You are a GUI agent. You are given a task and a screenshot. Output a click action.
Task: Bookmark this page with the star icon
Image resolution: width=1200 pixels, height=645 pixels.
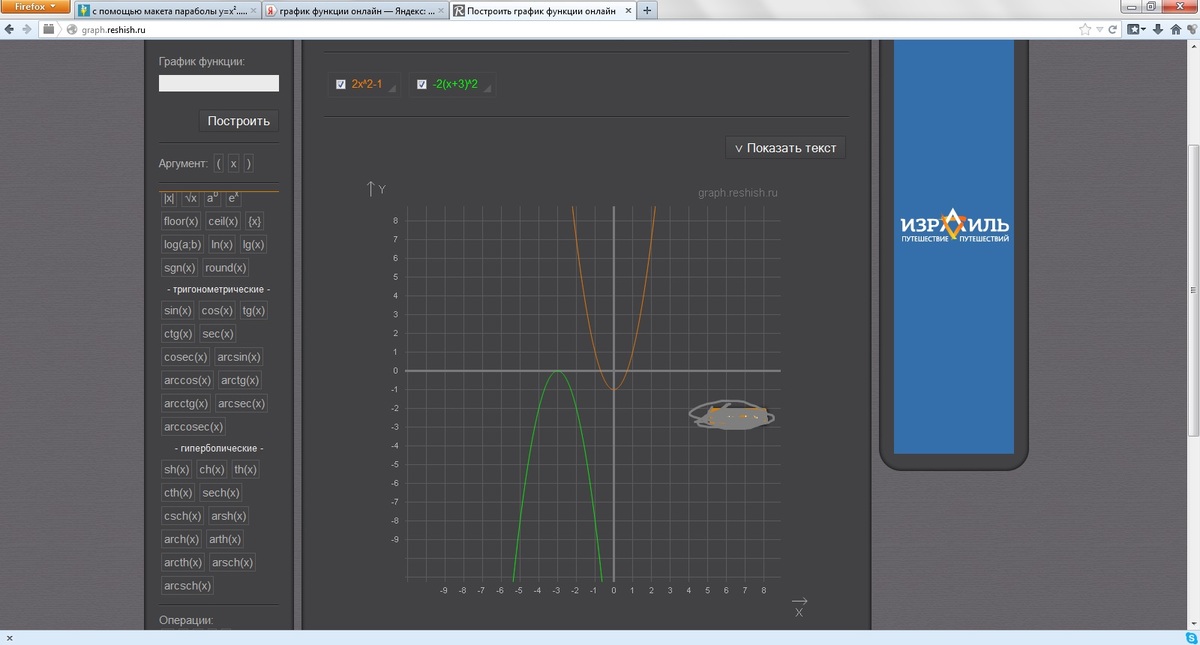tap(1085, 30)
